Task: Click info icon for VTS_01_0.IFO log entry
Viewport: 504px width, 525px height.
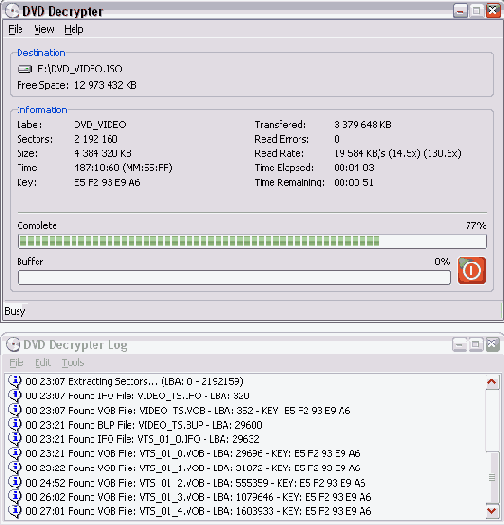Action: tap(15, 439)
